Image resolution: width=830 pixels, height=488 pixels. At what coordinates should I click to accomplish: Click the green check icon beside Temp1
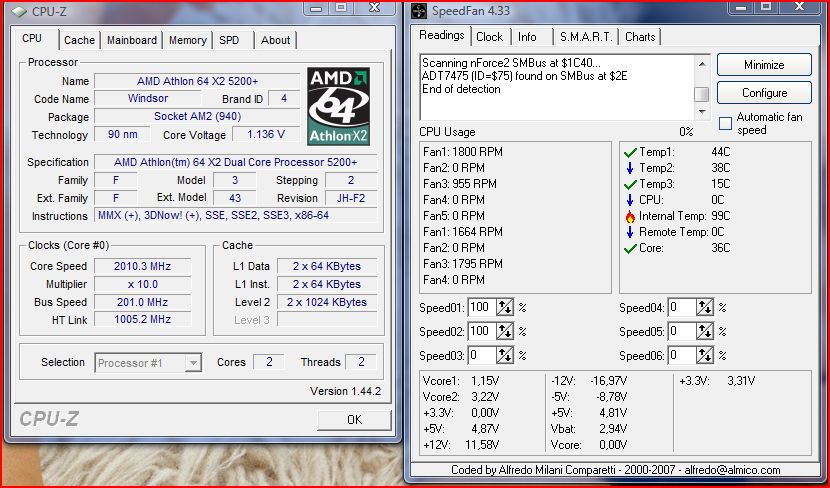630,153
